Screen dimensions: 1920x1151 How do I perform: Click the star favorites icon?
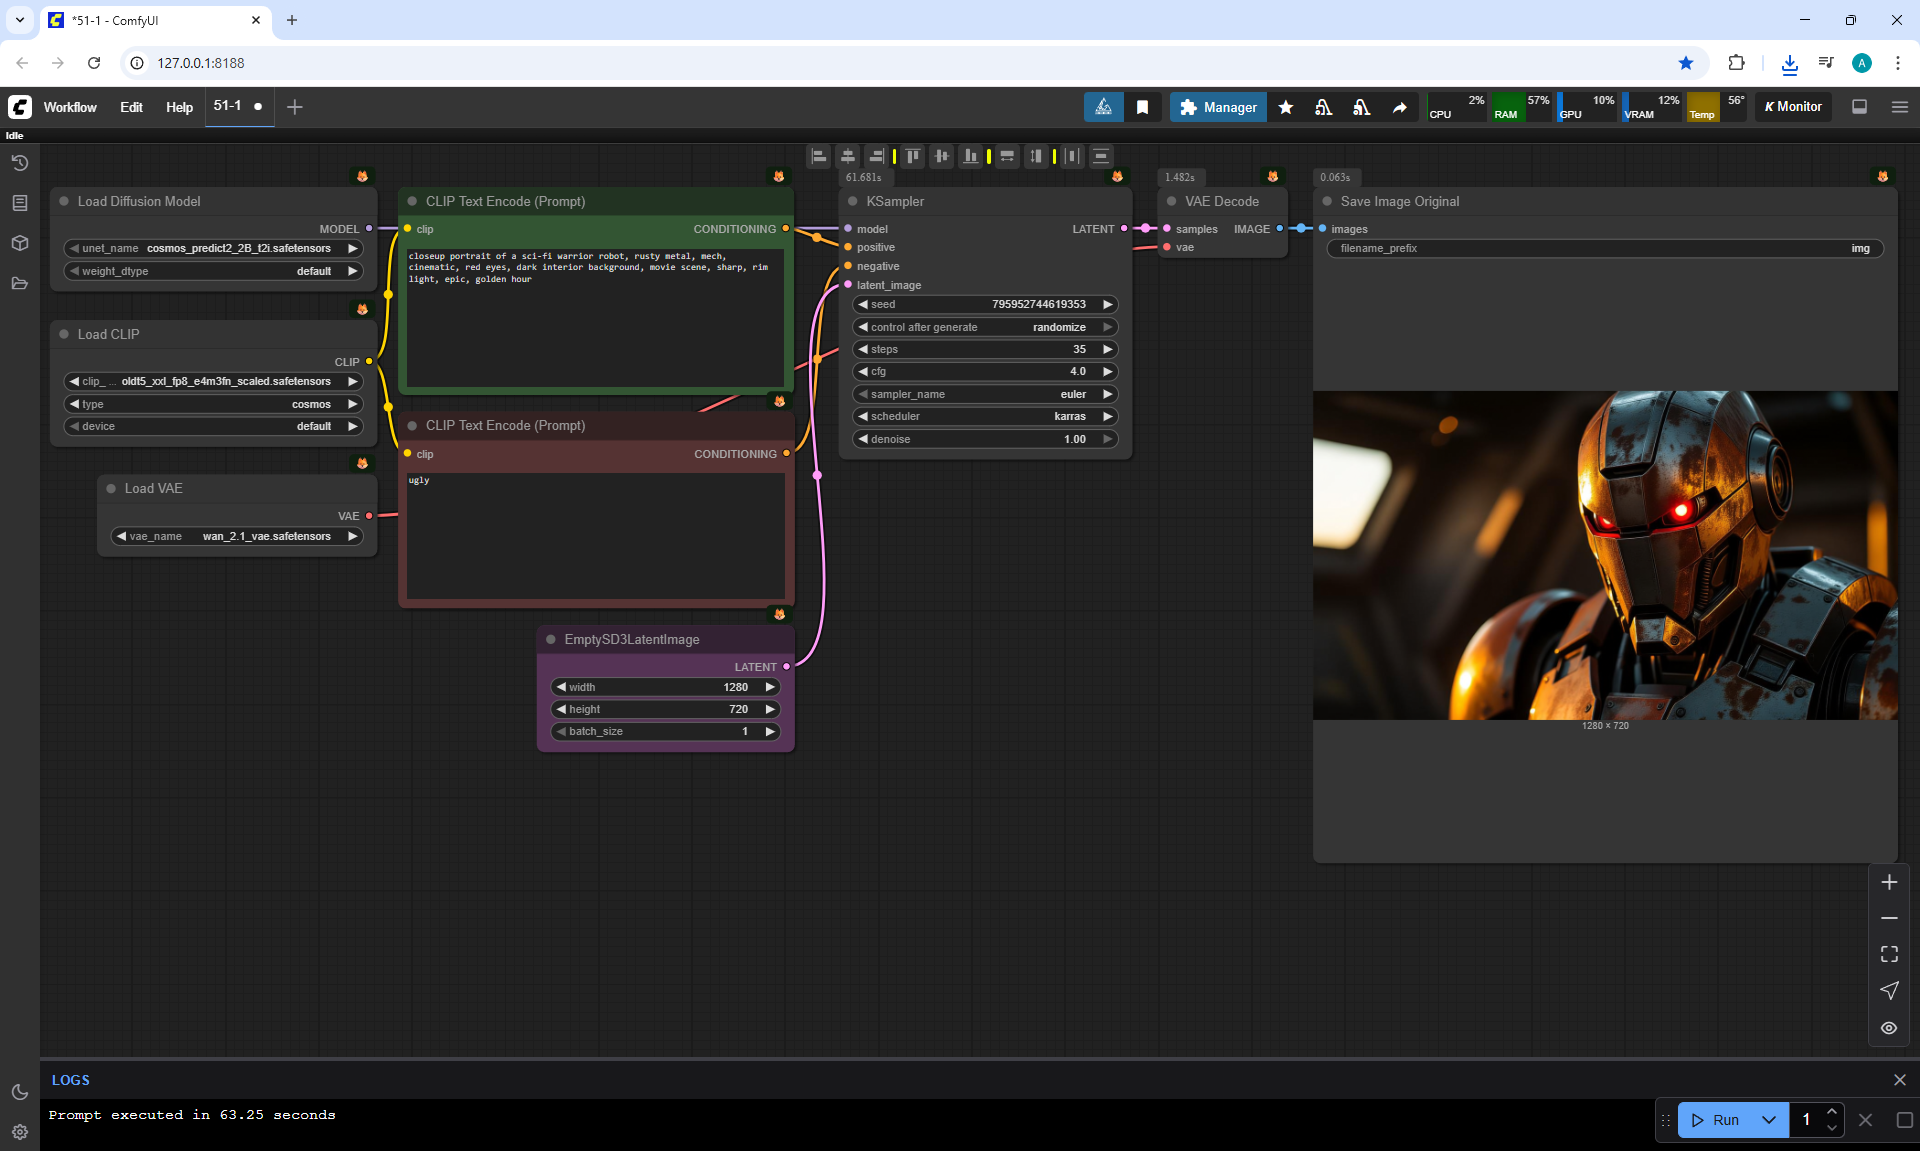(1286, 107)
